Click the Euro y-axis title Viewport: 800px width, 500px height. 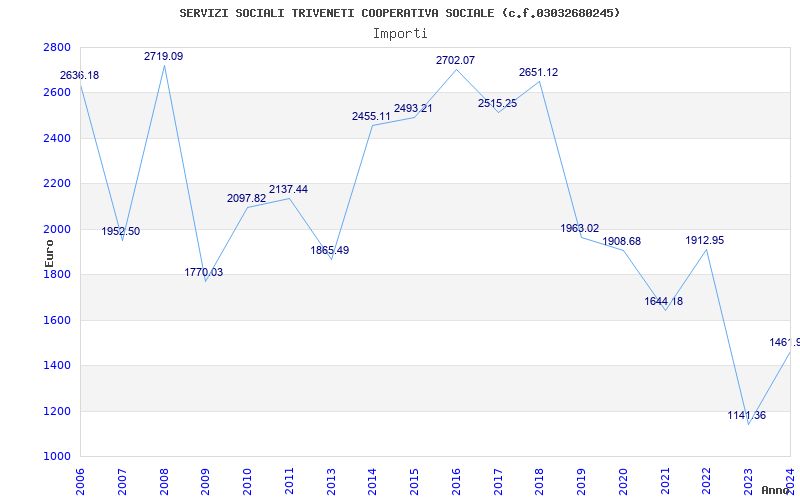(49, 253)
